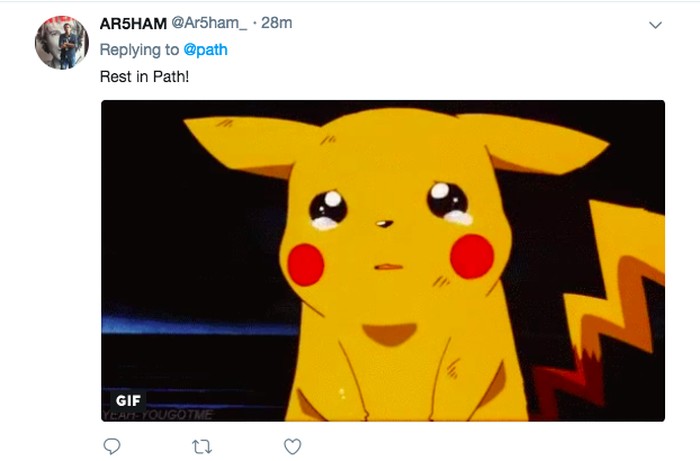Open AR5HAM's profile picture

pyautogui.click(x=62, y=42)
